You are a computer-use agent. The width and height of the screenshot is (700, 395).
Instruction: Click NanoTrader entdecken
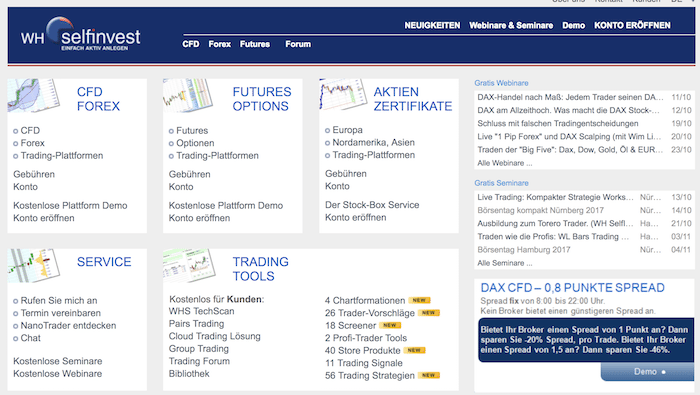click(x=68, y=326)
